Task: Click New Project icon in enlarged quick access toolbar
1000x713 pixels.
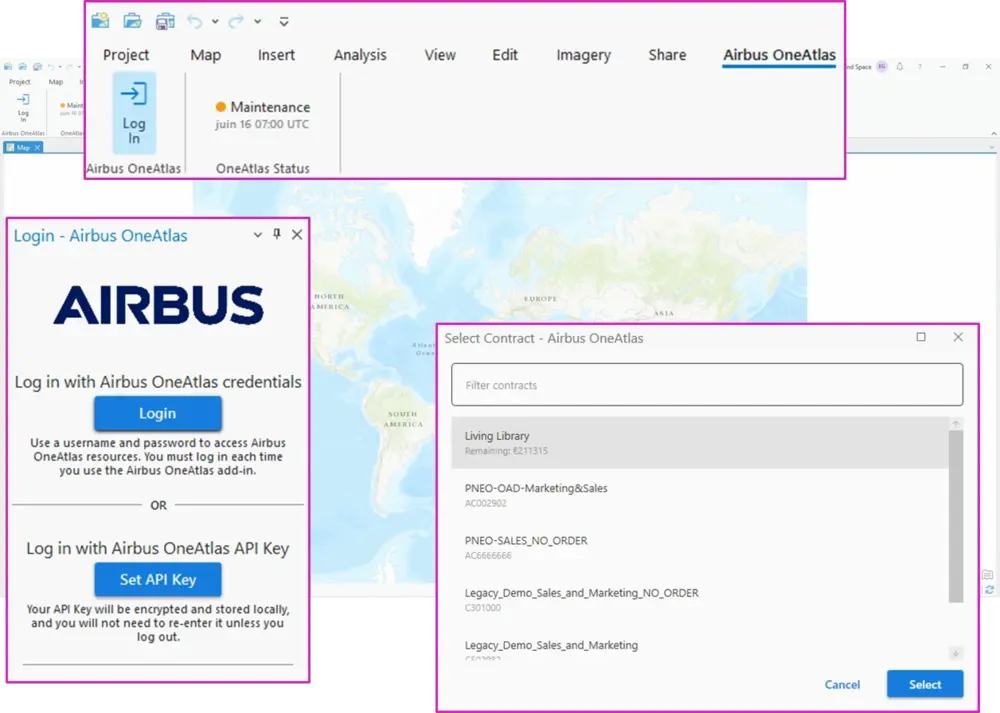Action: click(100, 21)
